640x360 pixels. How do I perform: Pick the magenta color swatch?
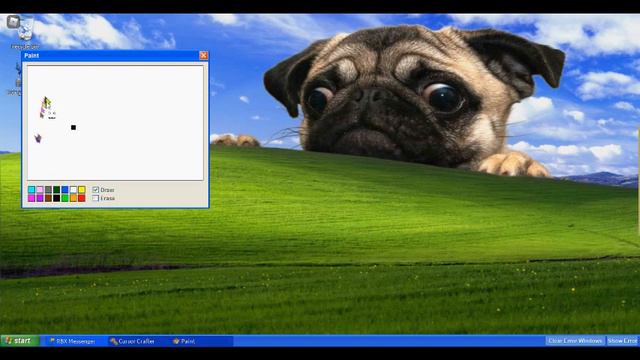click(31, 198)
